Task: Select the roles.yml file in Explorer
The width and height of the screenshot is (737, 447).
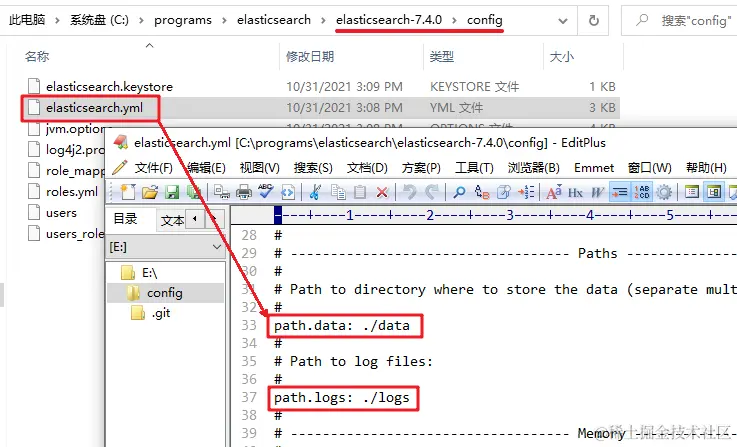Action: click(72, 192)
